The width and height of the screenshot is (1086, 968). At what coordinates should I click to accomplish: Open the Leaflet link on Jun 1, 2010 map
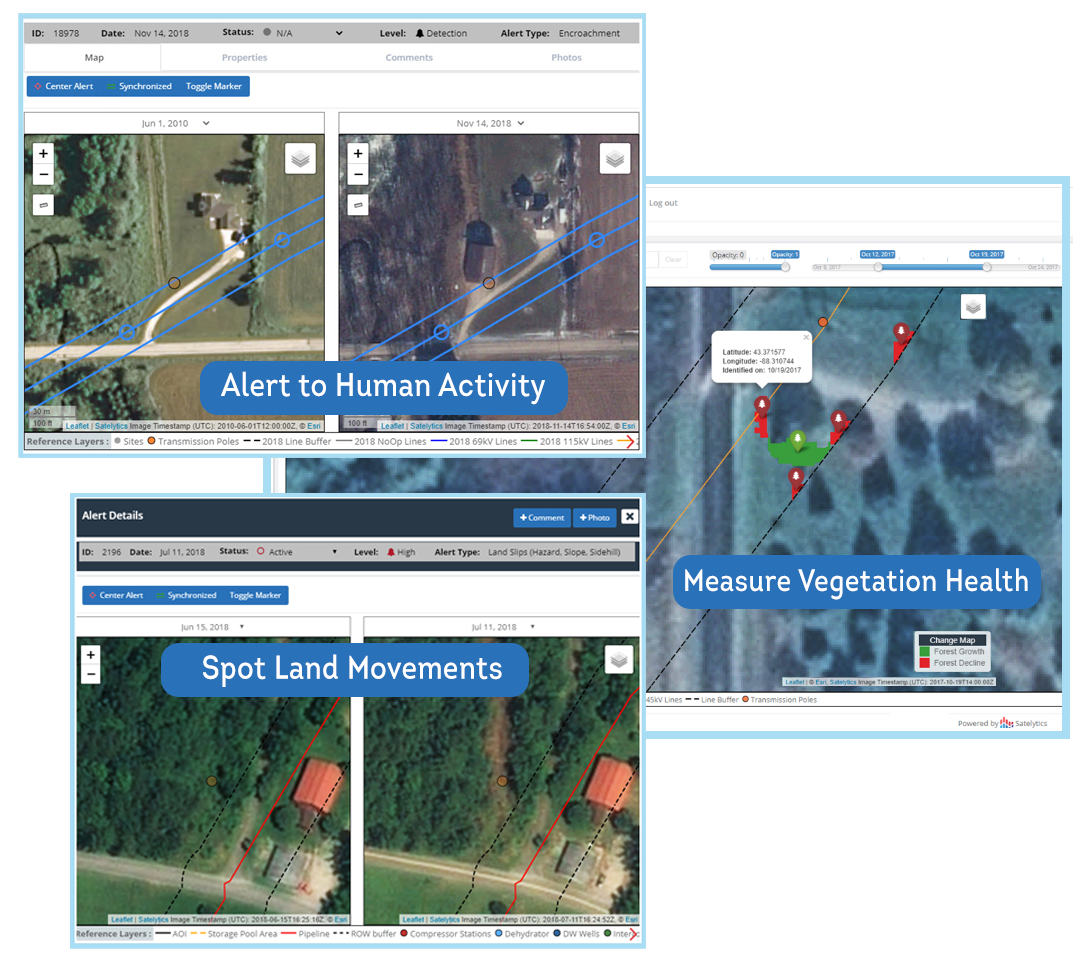coord(77,427)
